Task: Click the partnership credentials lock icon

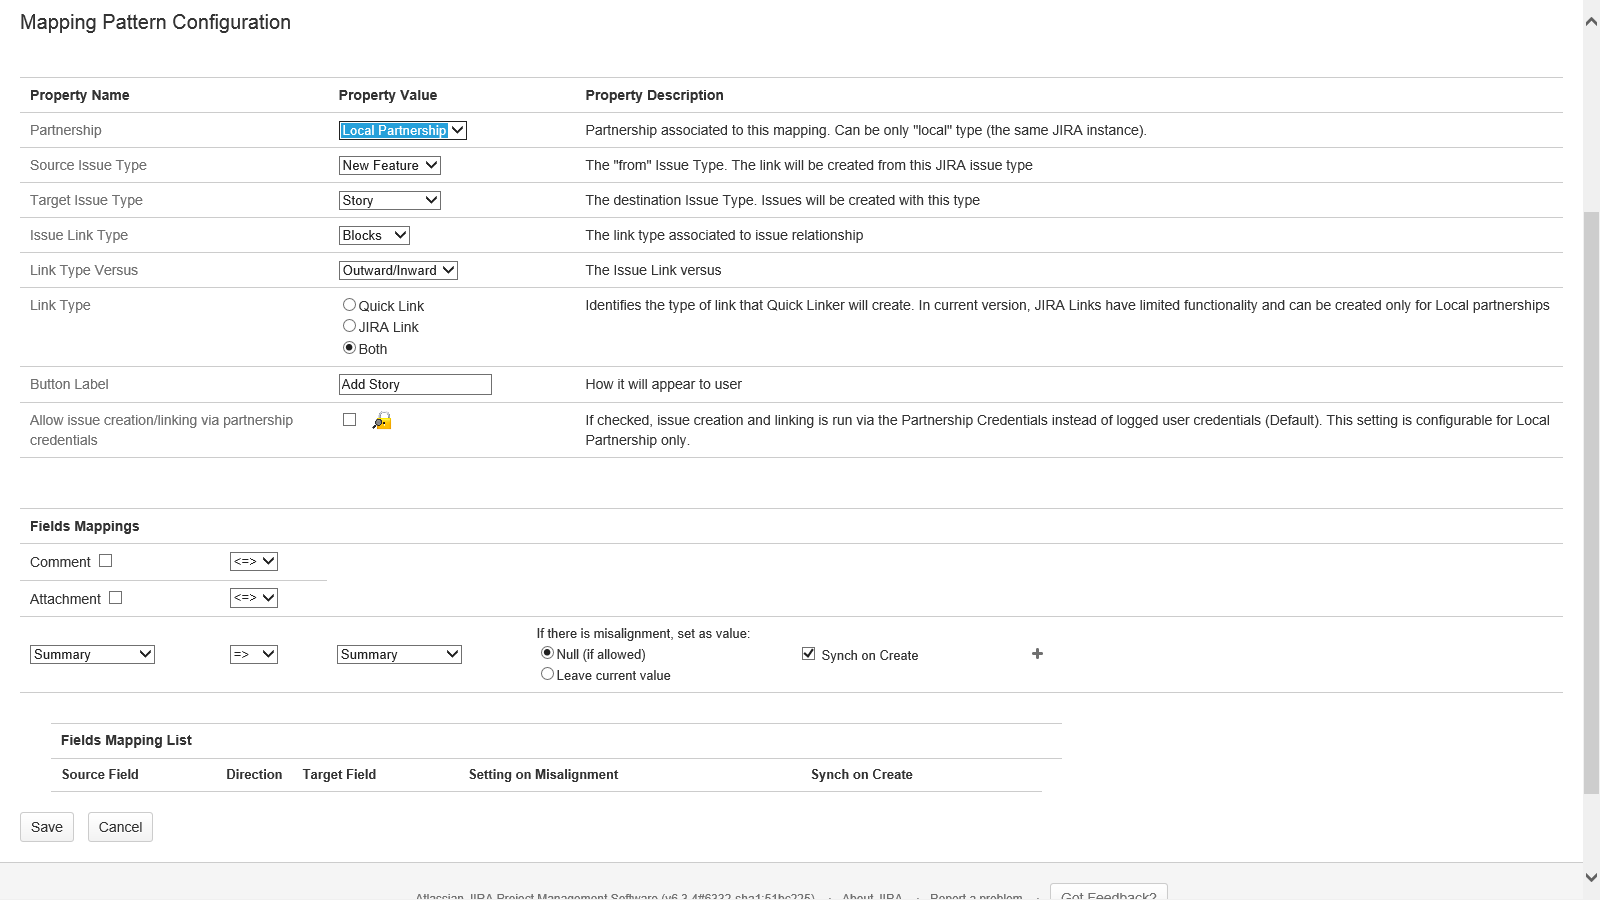Action: tap(382, 421)
